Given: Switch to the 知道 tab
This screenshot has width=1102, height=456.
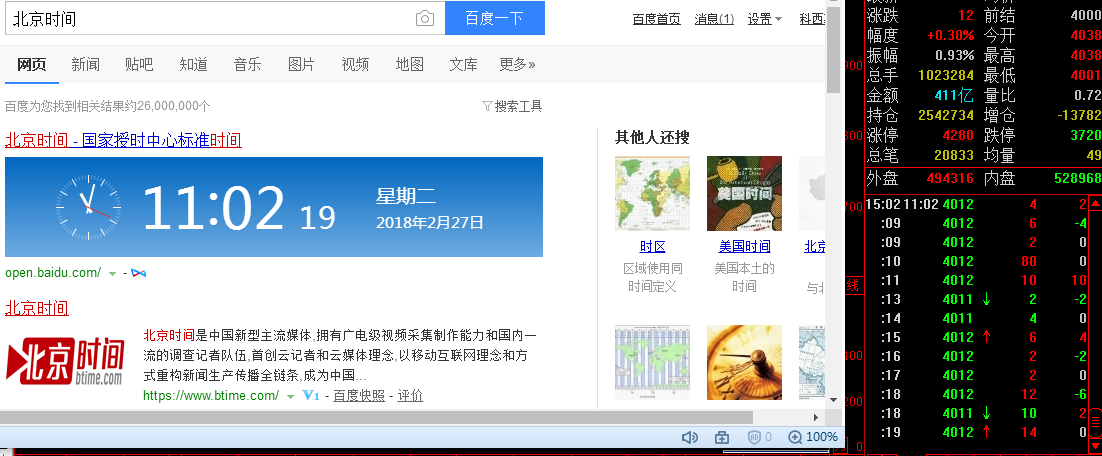Looking at the screenshot, I should (193, 65).
